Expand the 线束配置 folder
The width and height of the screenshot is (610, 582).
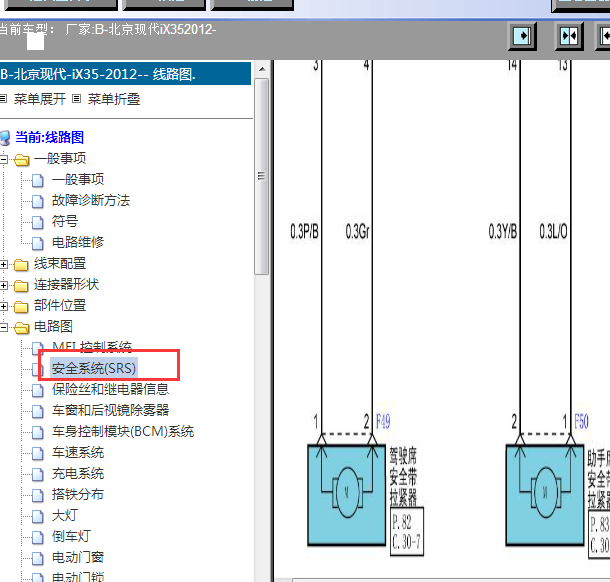tap(4, 265)
